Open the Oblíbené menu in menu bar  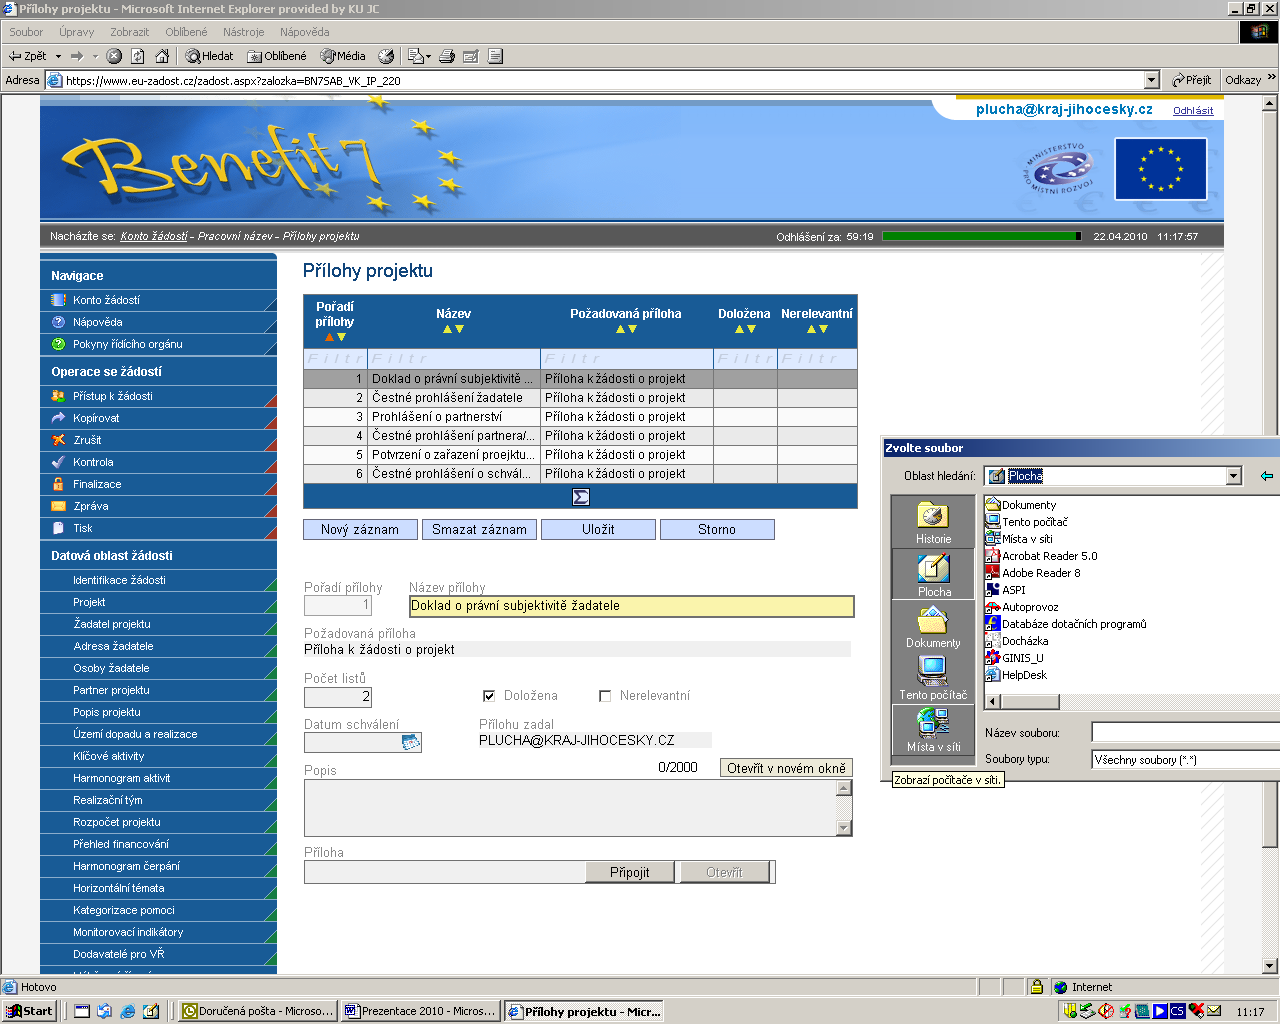click(x=186, y=32)
